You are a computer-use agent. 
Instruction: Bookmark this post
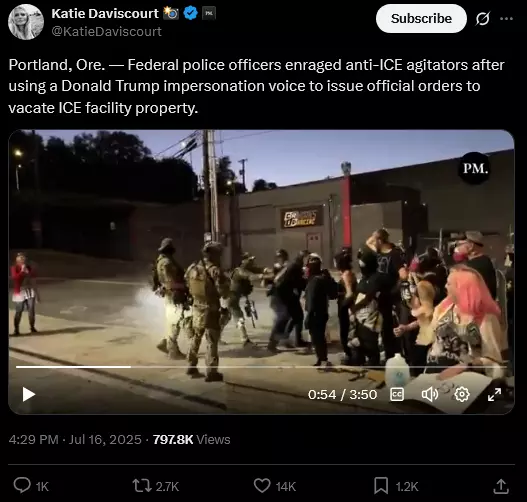(x=381, y=486)
